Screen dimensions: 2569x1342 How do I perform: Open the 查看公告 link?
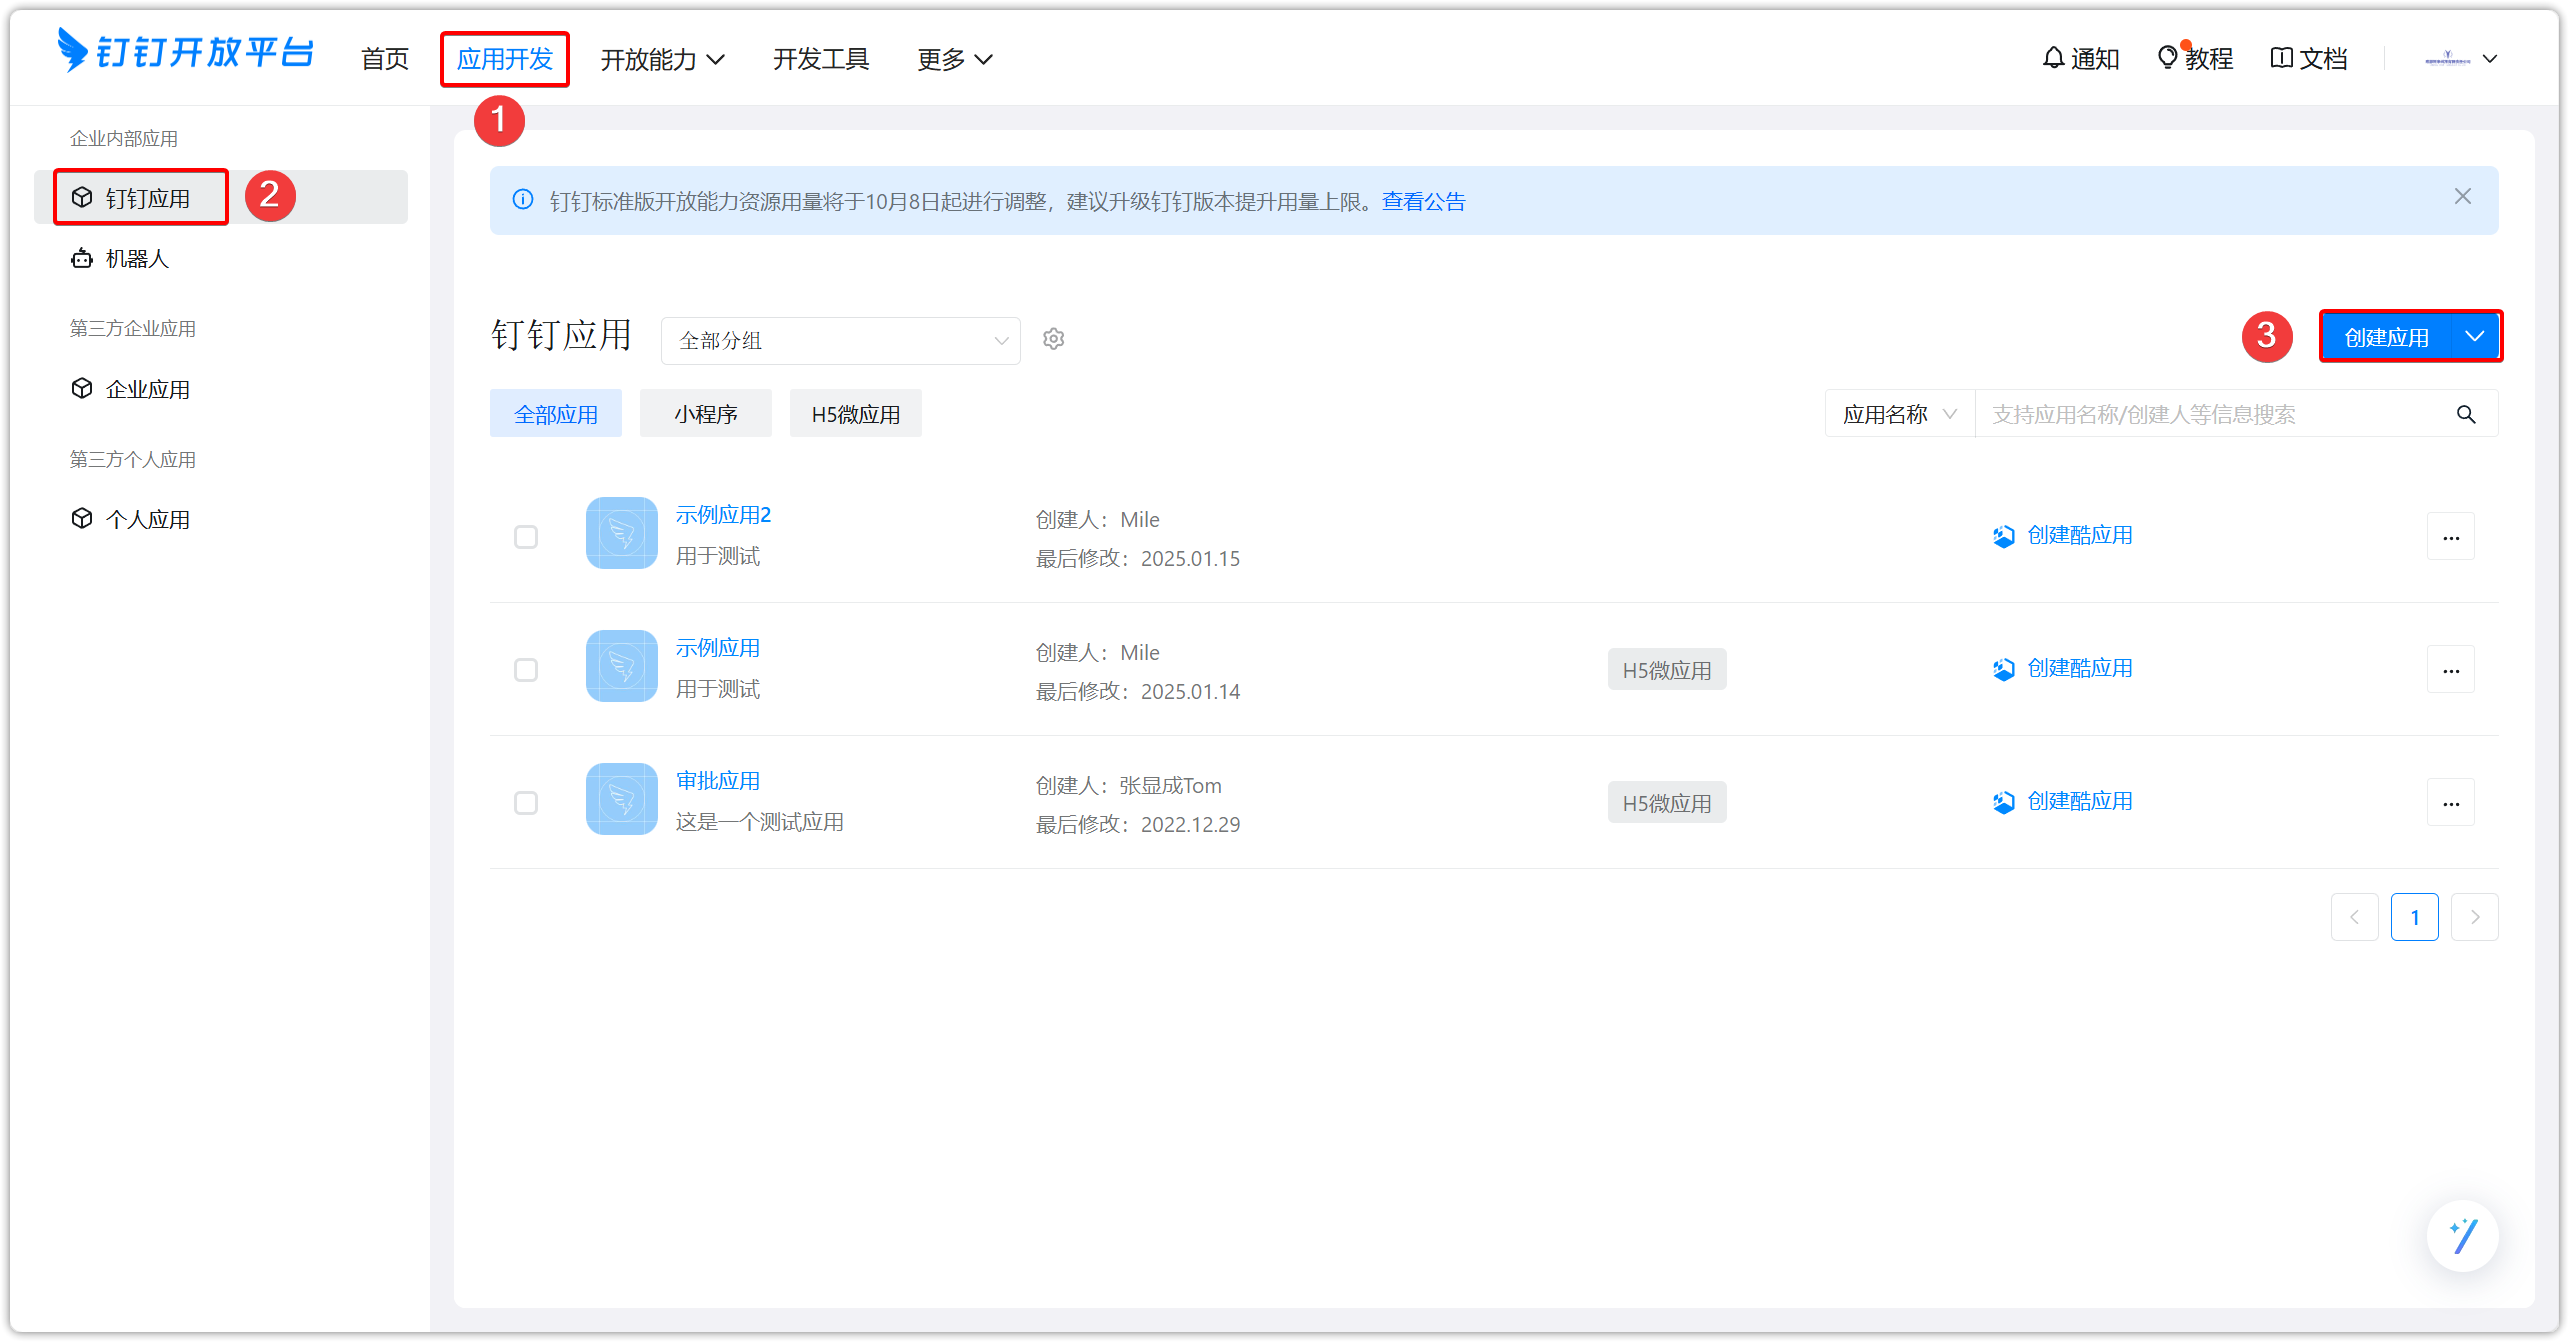(x=1423, y=202)
